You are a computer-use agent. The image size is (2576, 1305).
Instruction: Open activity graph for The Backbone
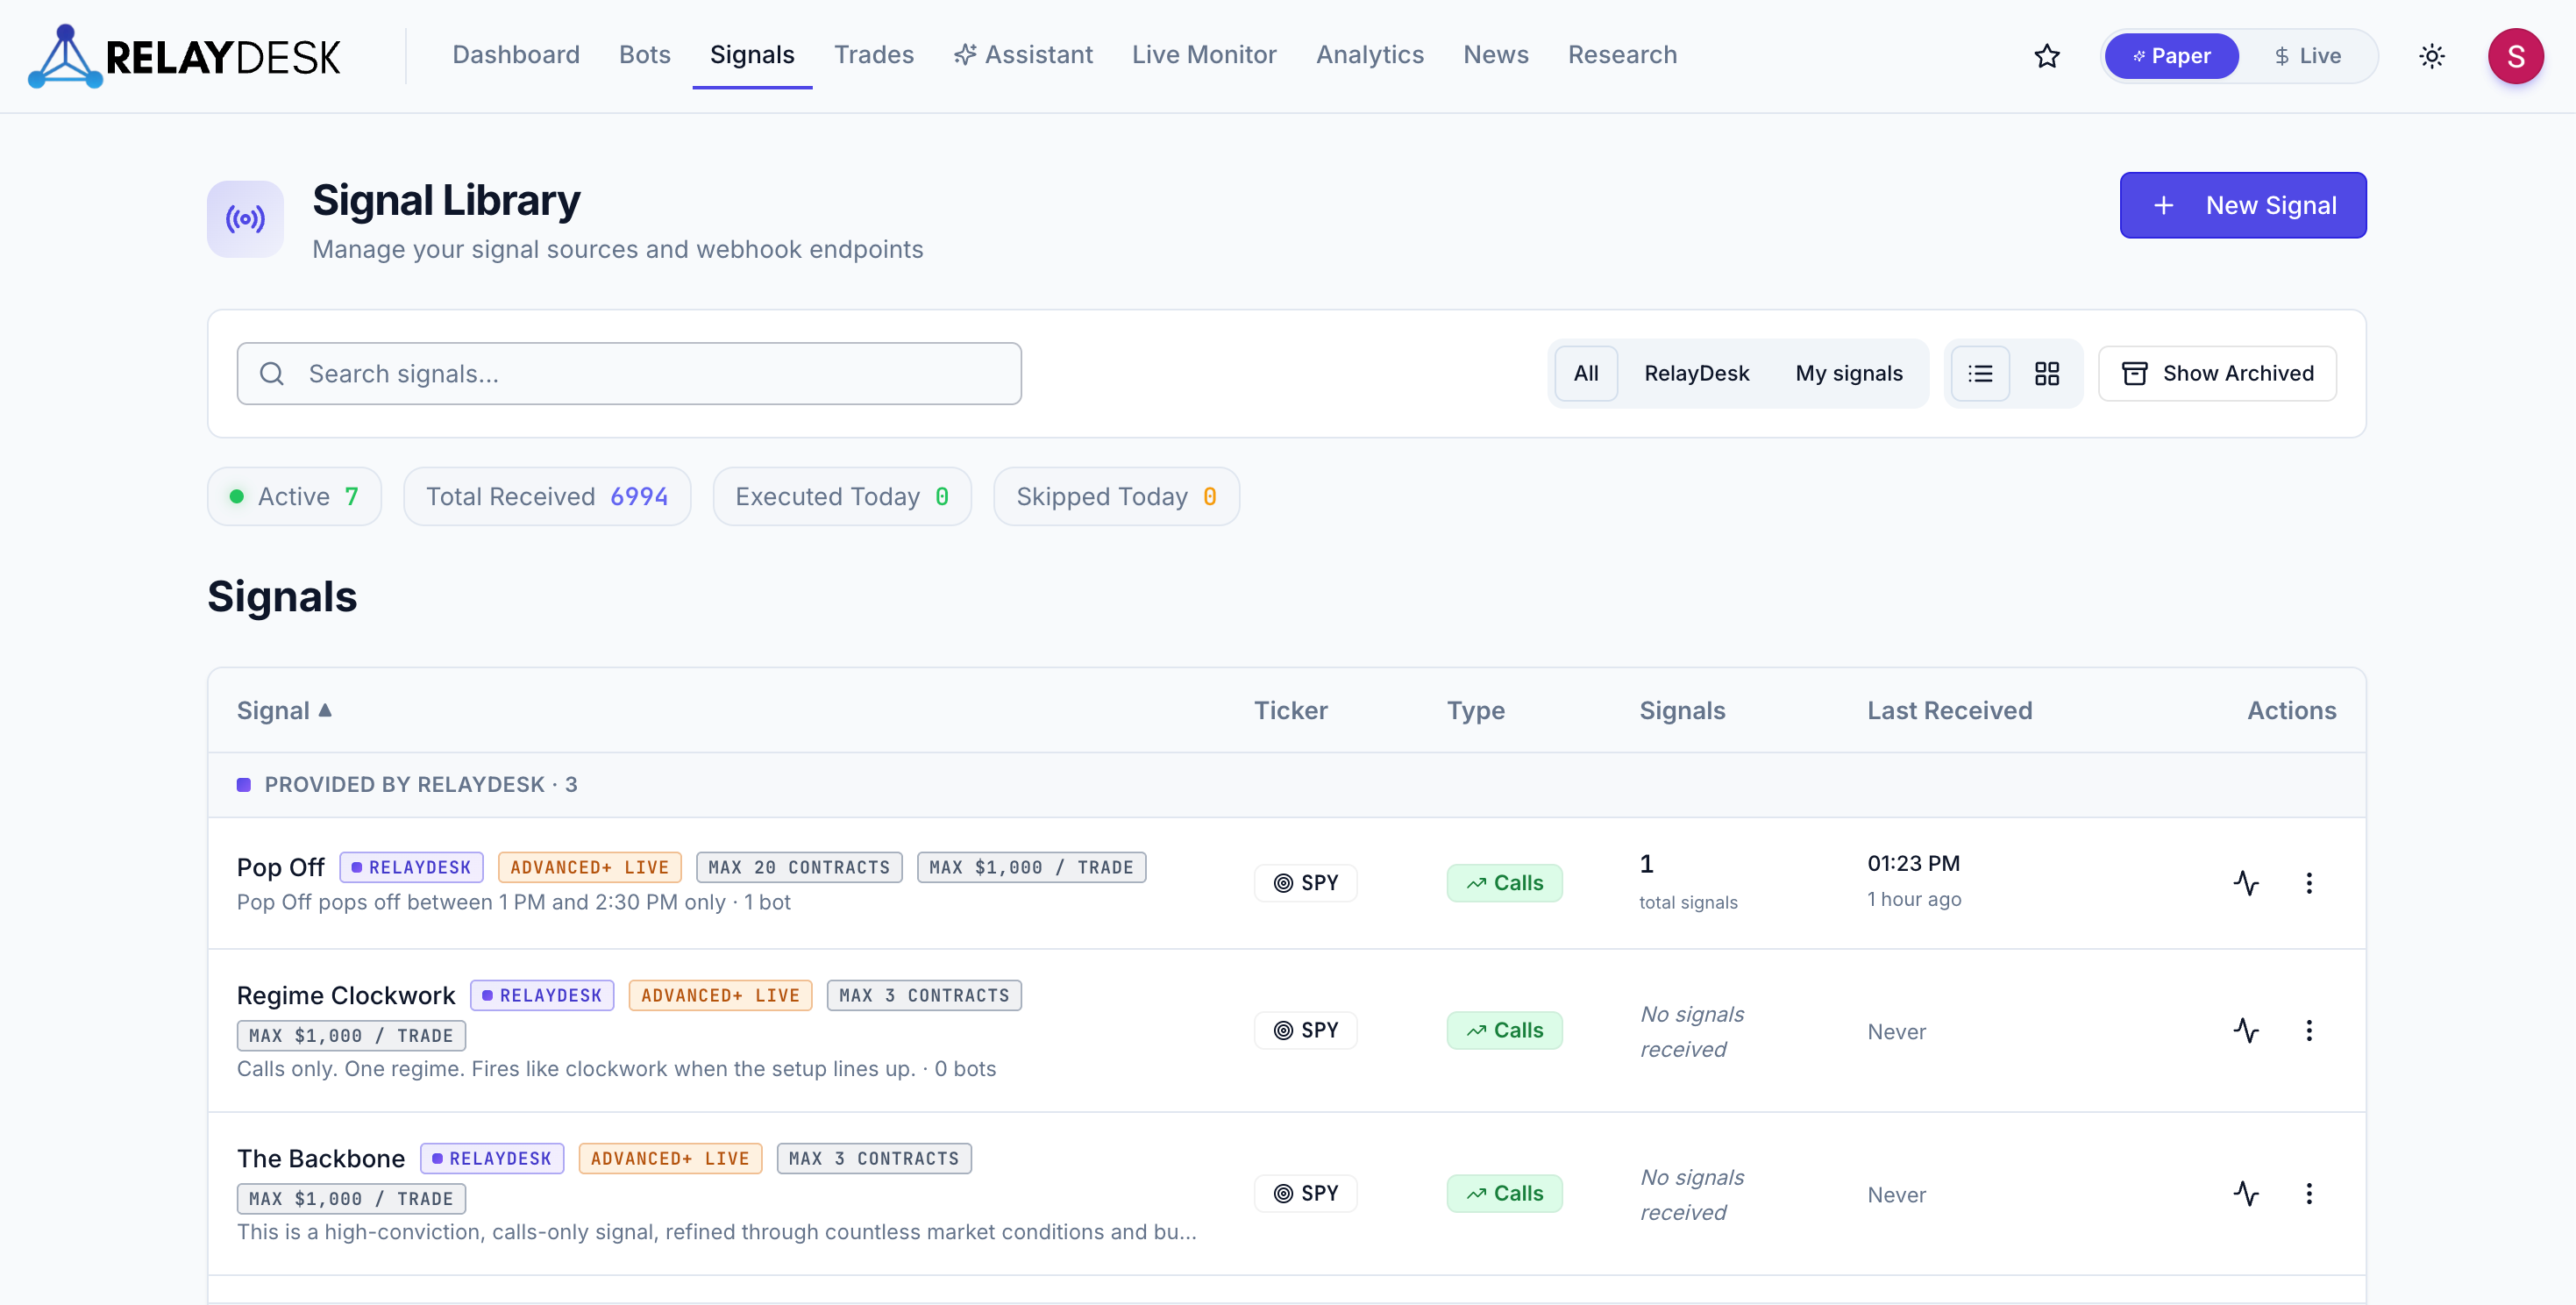pyautogui.click(x=2246, y=1193)
